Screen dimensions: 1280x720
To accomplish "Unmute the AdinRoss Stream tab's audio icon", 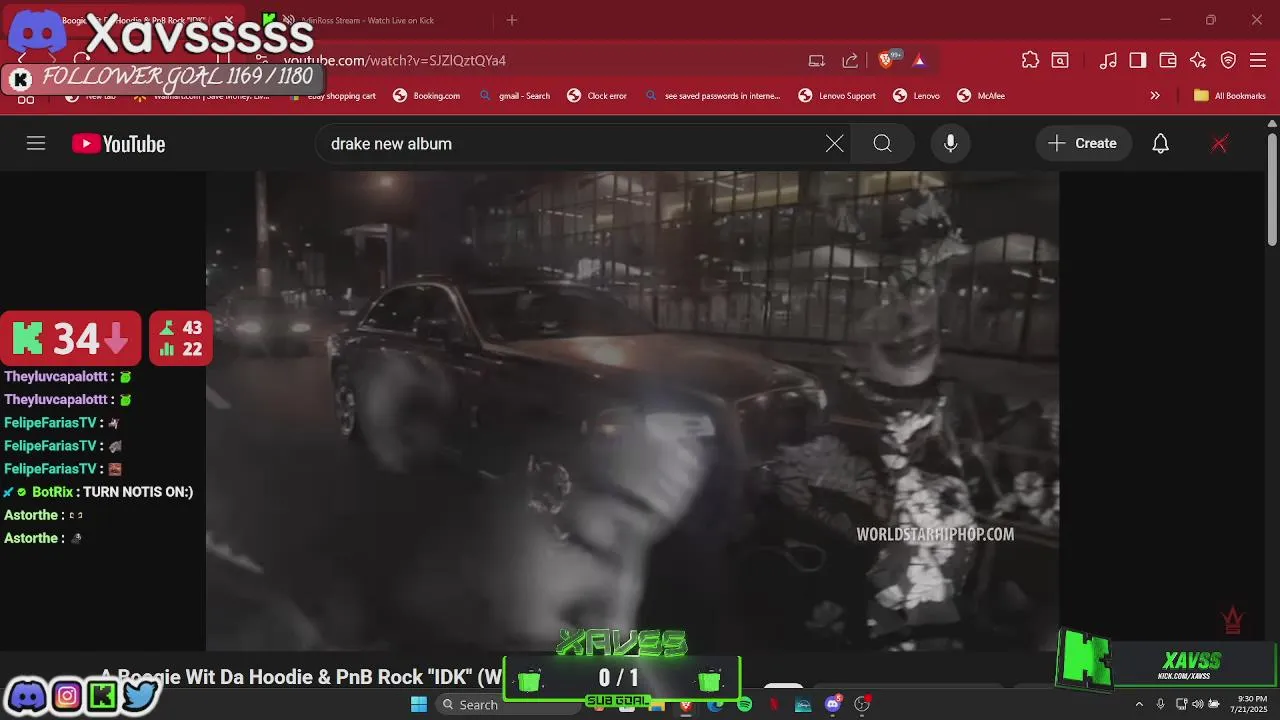I will click(288, 20).
